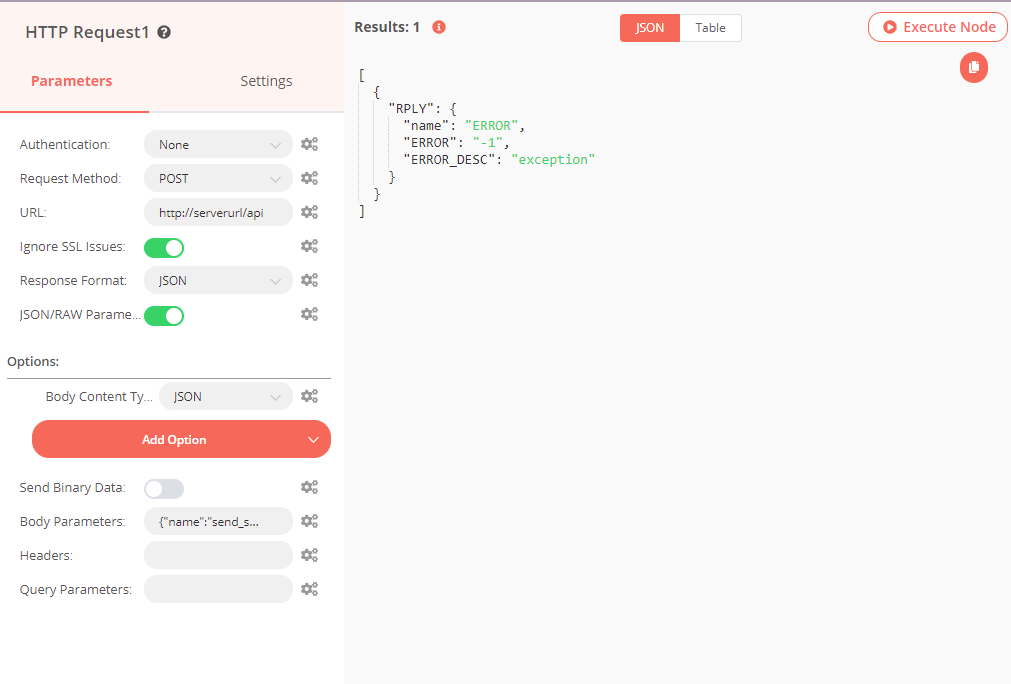Copy the JSON output with the clipboard icon
The image size is (1011, 684).
coord(973,68)
